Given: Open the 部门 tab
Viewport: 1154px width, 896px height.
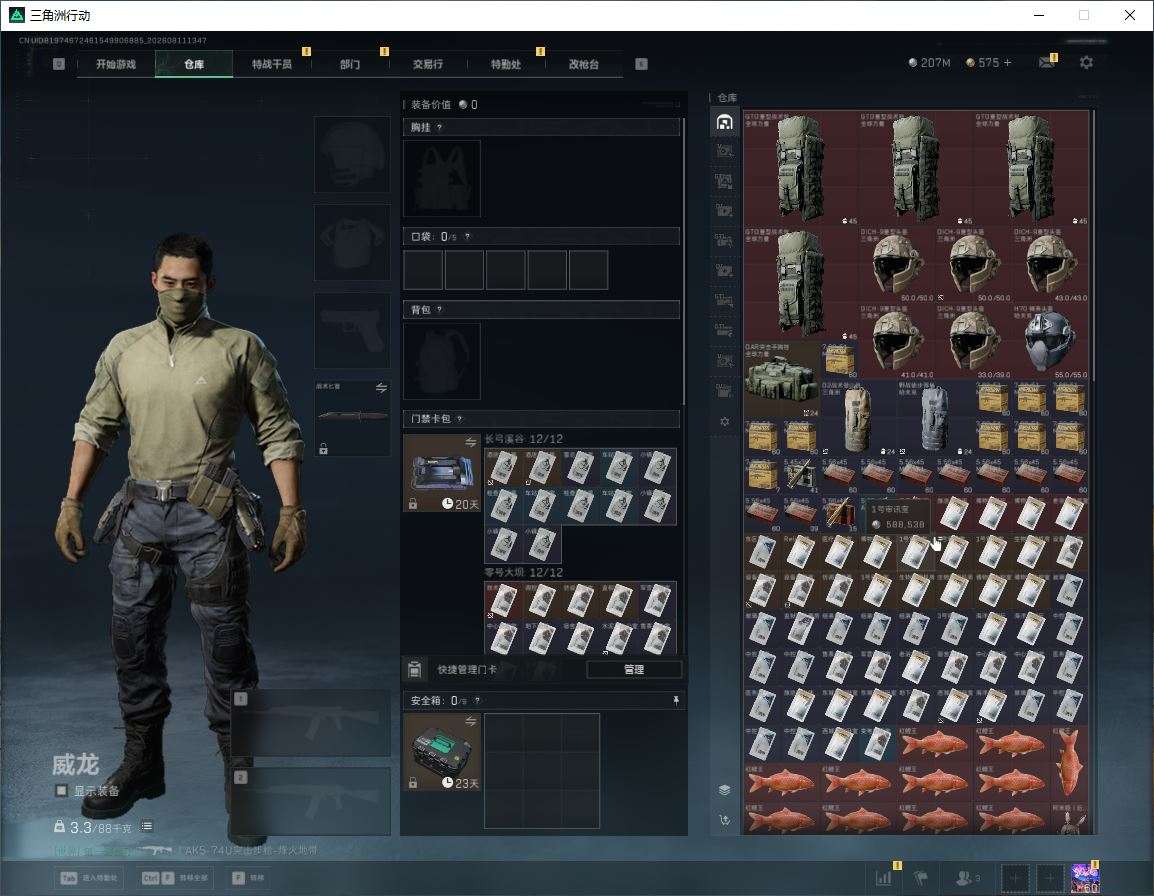Looking at the screenshot, I should tap(350, 64).
